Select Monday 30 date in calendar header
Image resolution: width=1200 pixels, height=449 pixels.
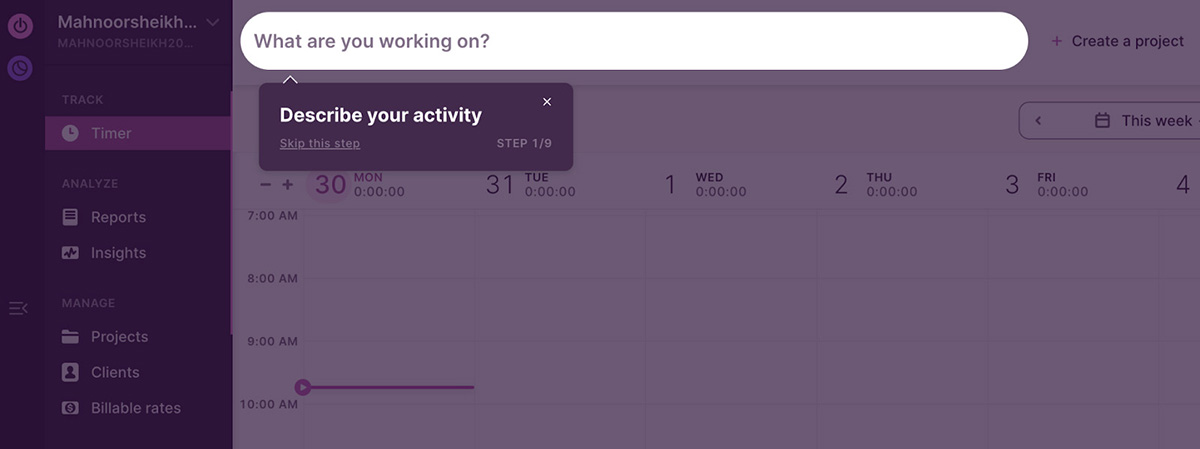tap(331, 185)
